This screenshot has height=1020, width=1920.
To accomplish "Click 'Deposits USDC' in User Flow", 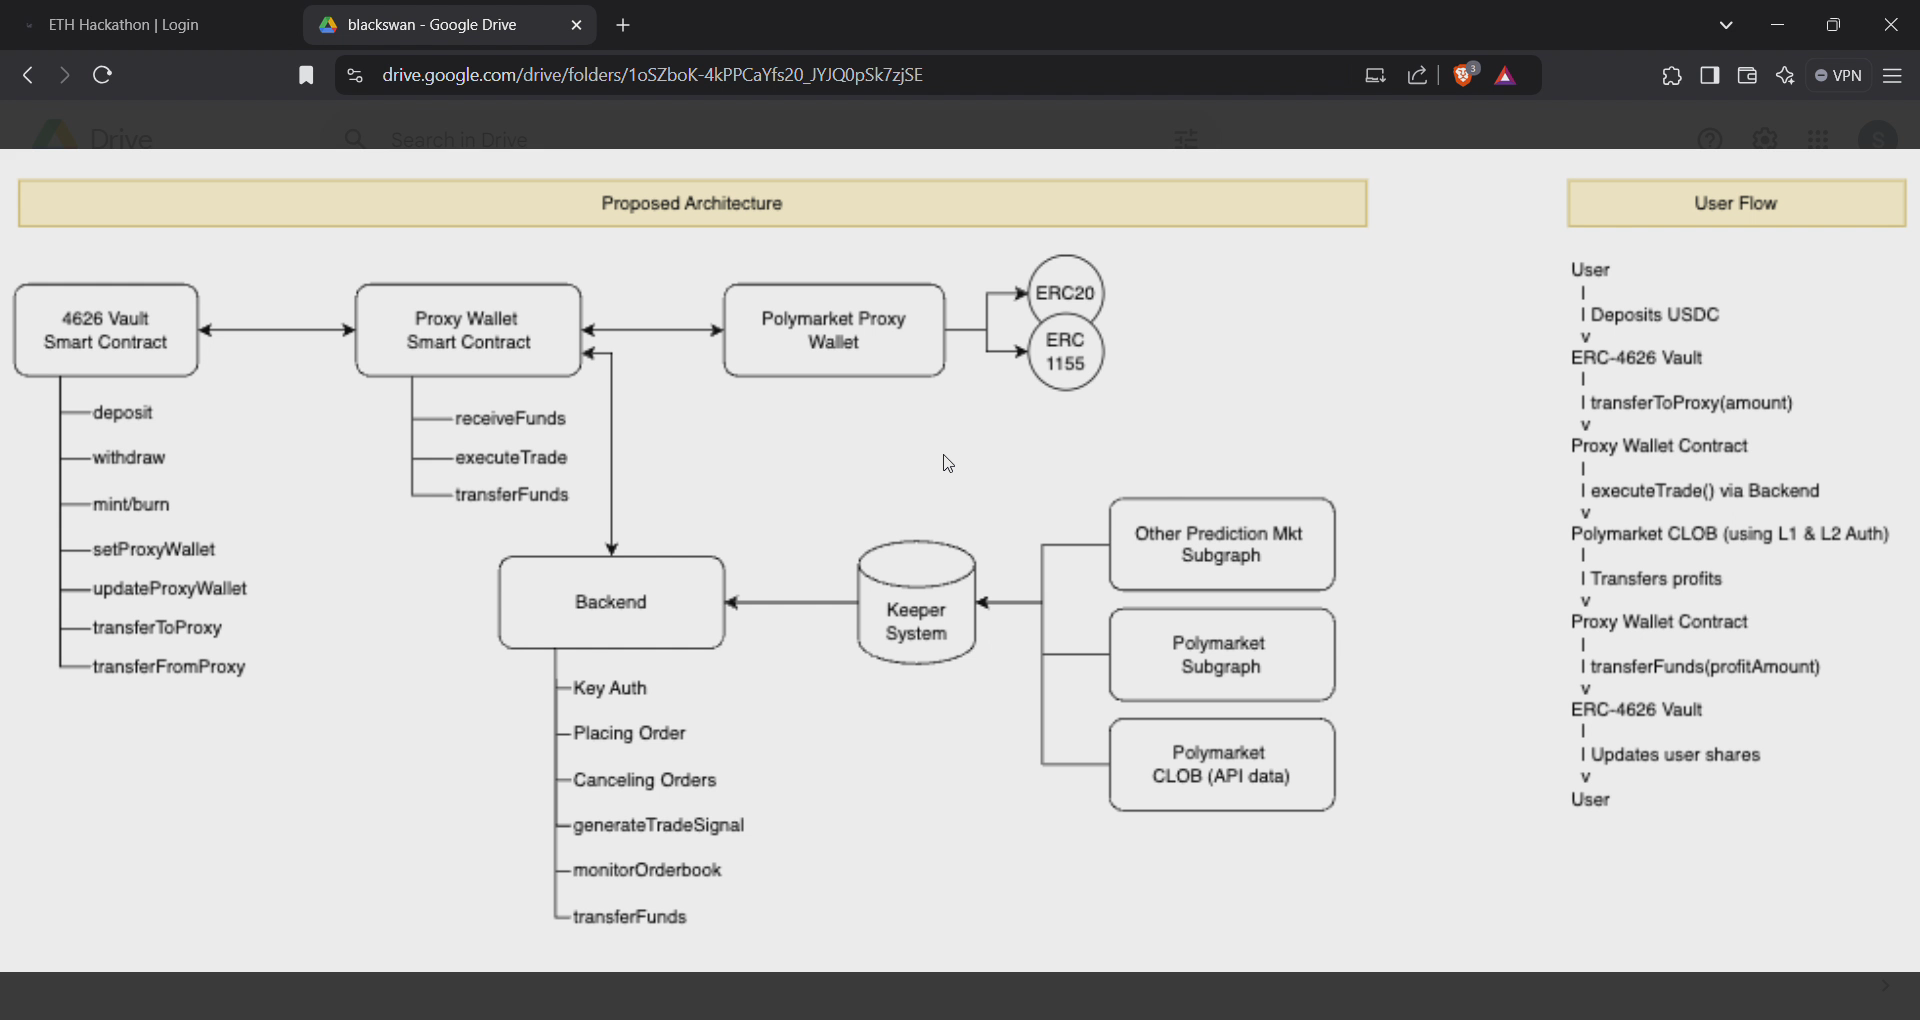I will click(x=1654, y=315).
